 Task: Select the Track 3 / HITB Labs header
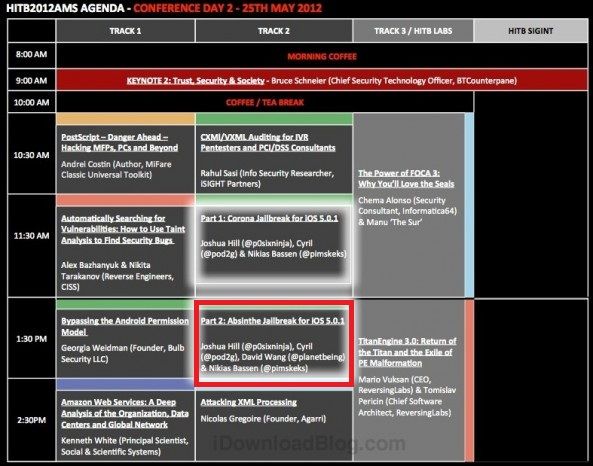point(413,31)
